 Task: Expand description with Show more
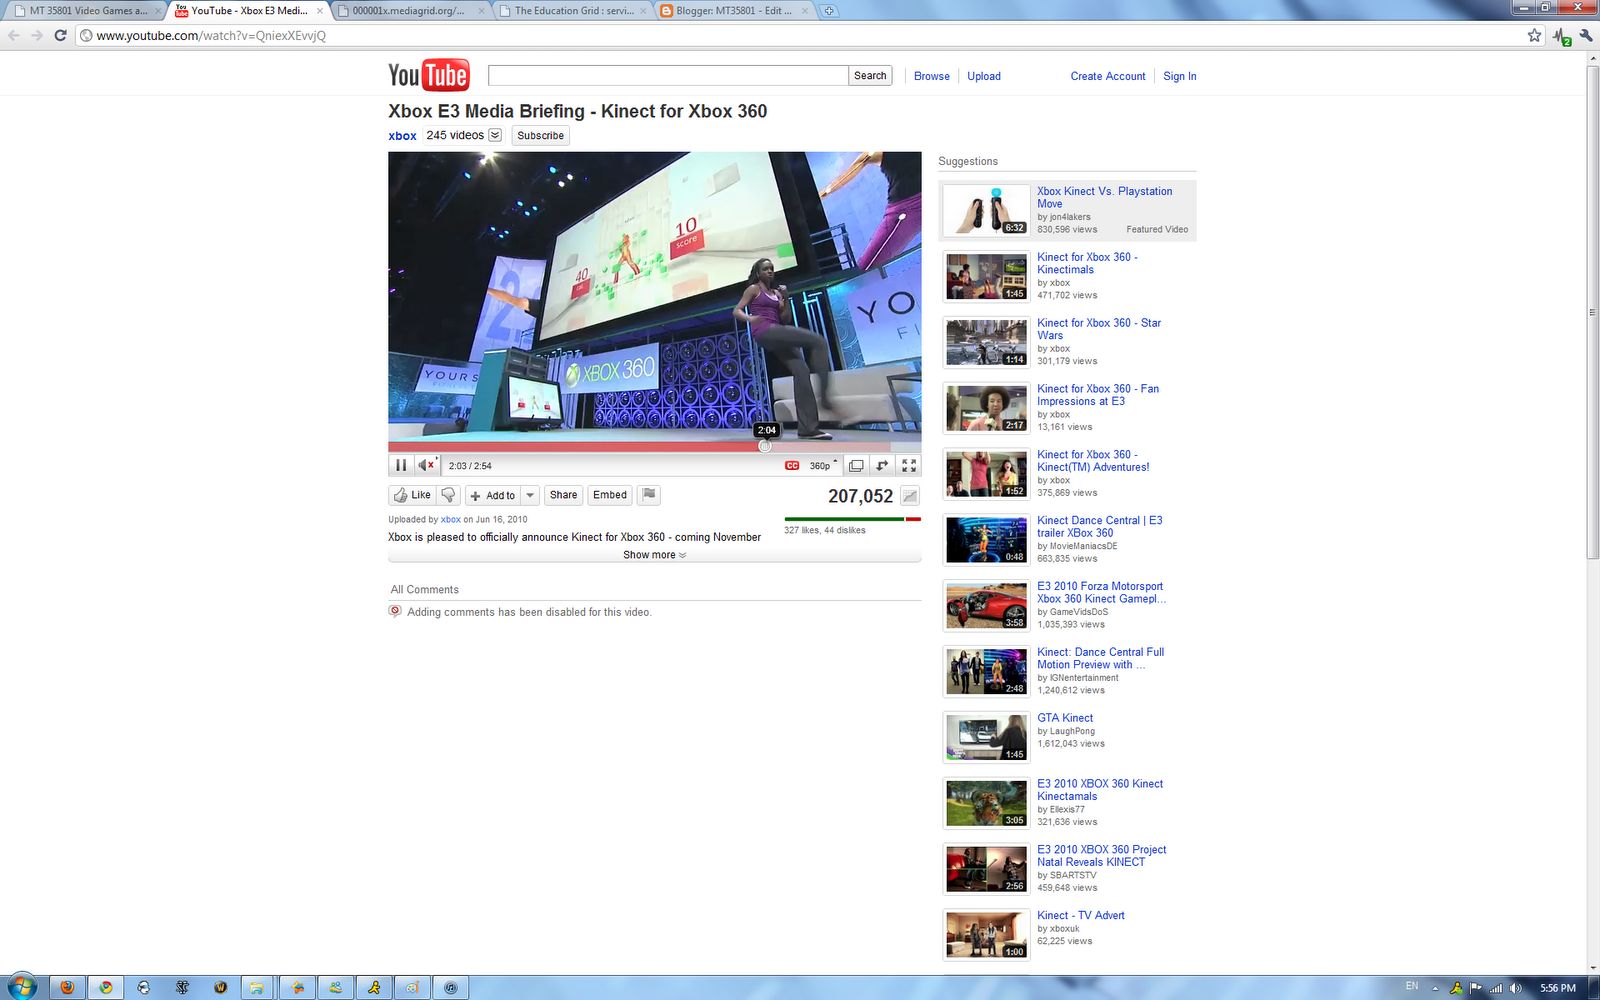(x=655, y=555)
